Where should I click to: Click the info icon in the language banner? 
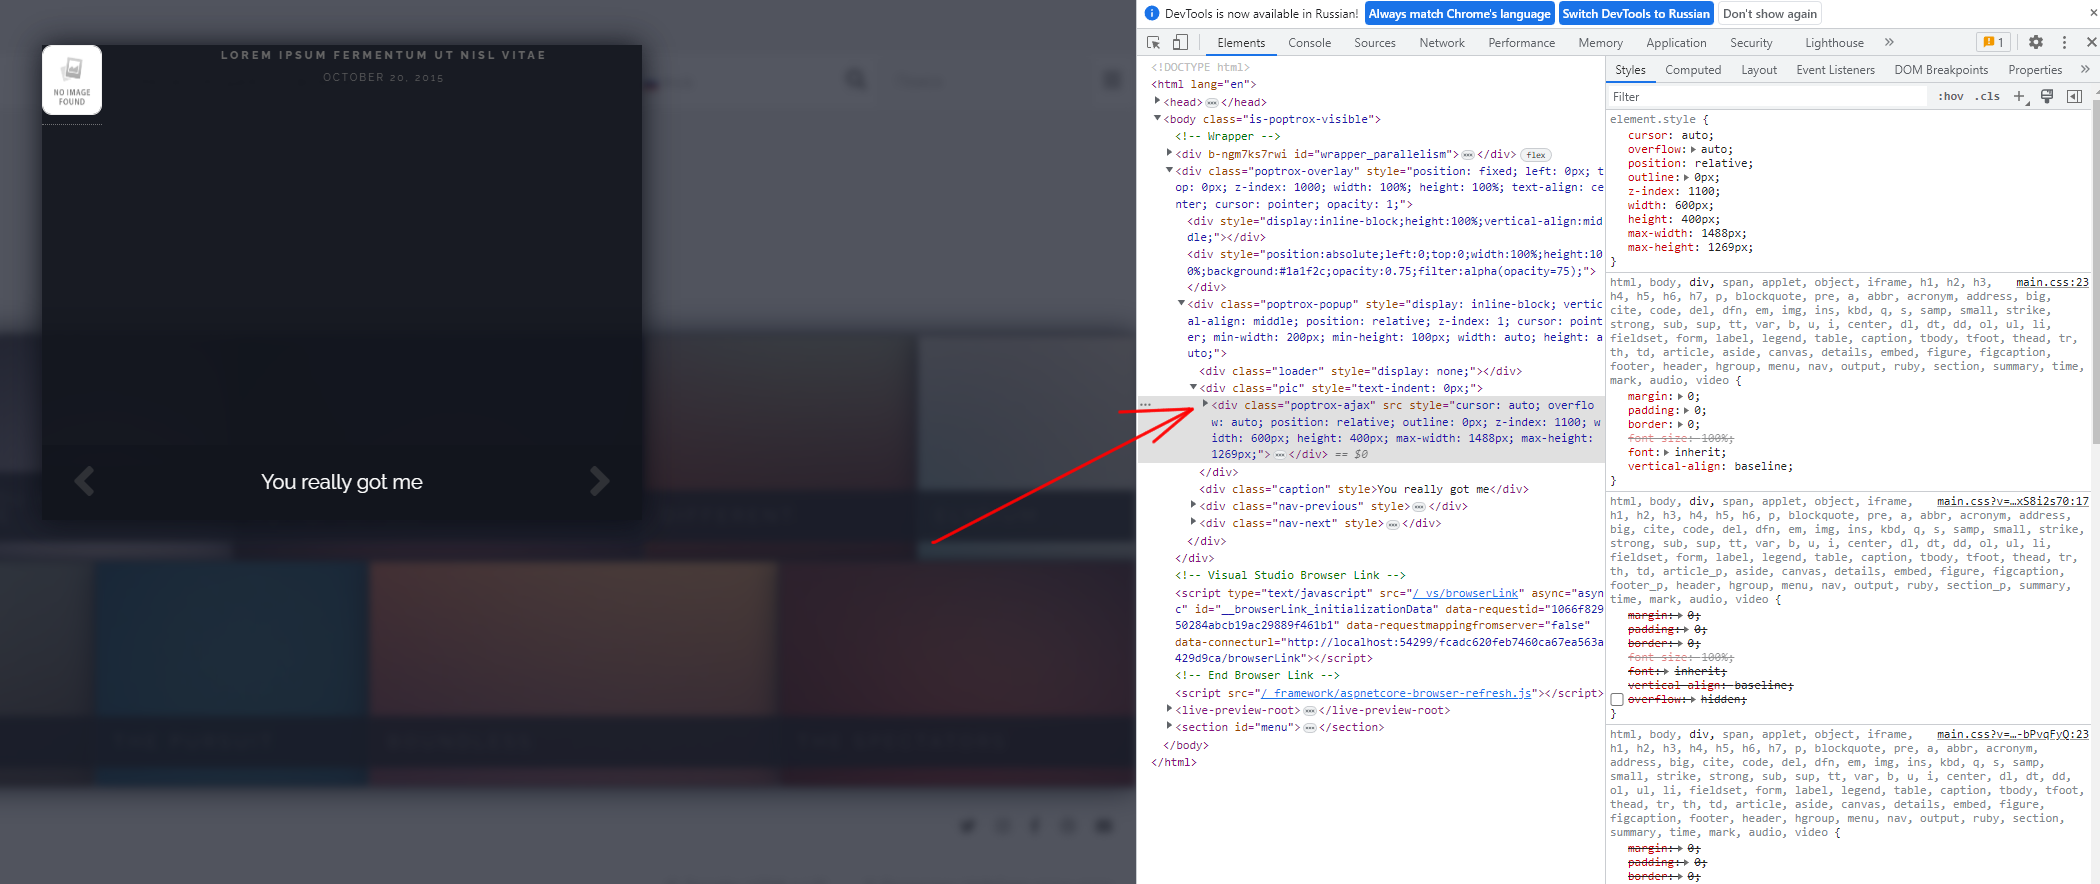tap(1152, 13)
